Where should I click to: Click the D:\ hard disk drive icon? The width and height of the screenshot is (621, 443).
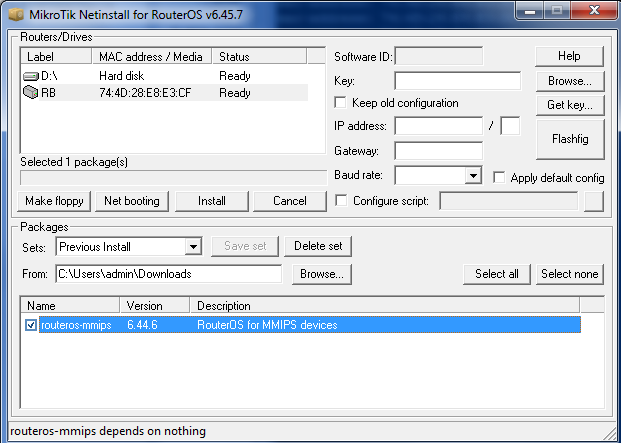click(30, 76)
